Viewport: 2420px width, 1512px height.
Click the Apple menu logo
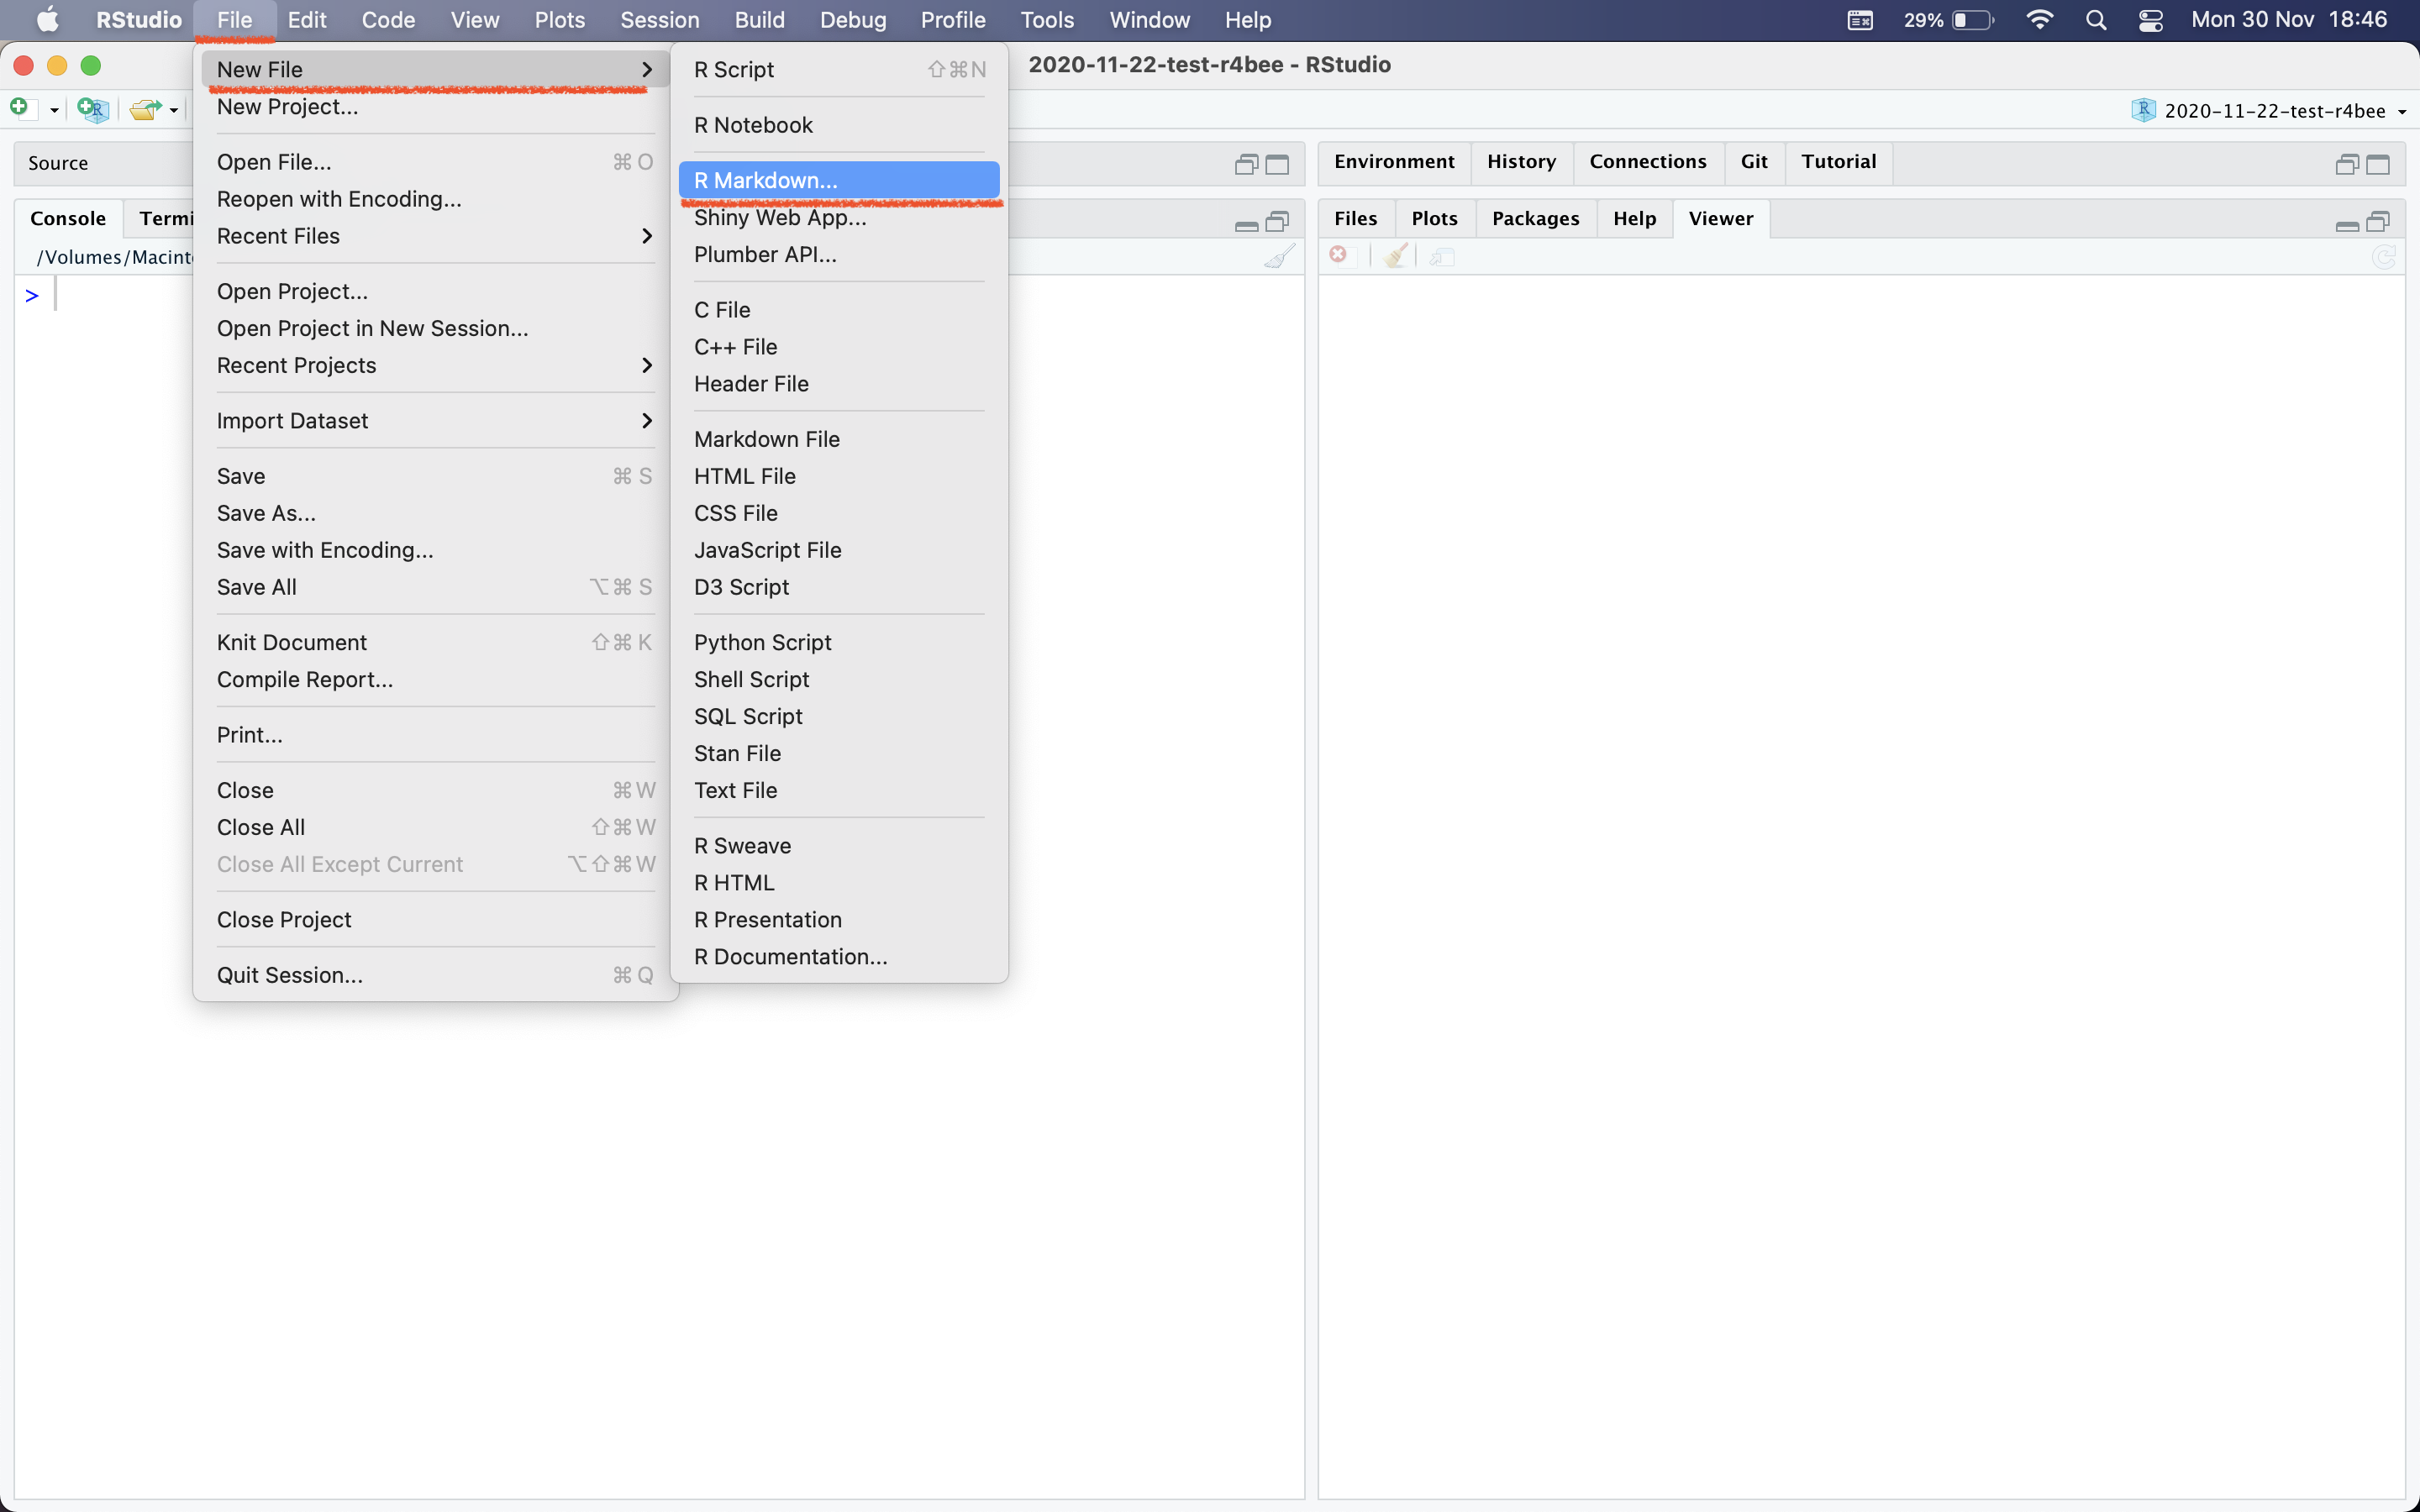[x=47, y=20]
